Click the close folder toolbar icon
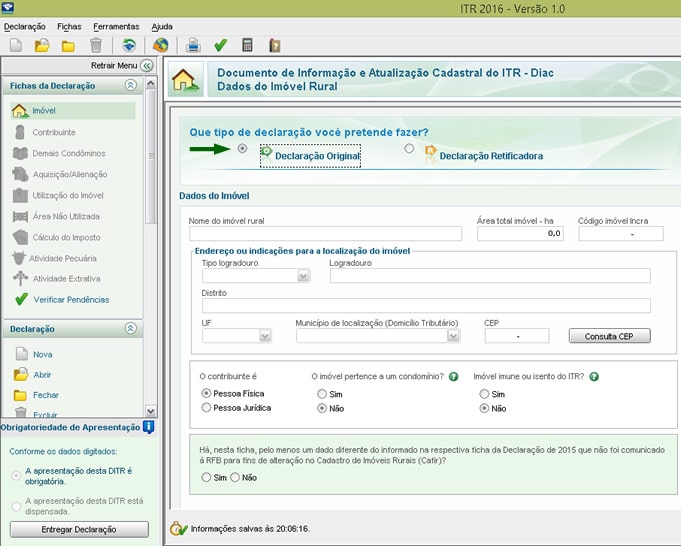681x546 pixels. (x=68, y=46)
